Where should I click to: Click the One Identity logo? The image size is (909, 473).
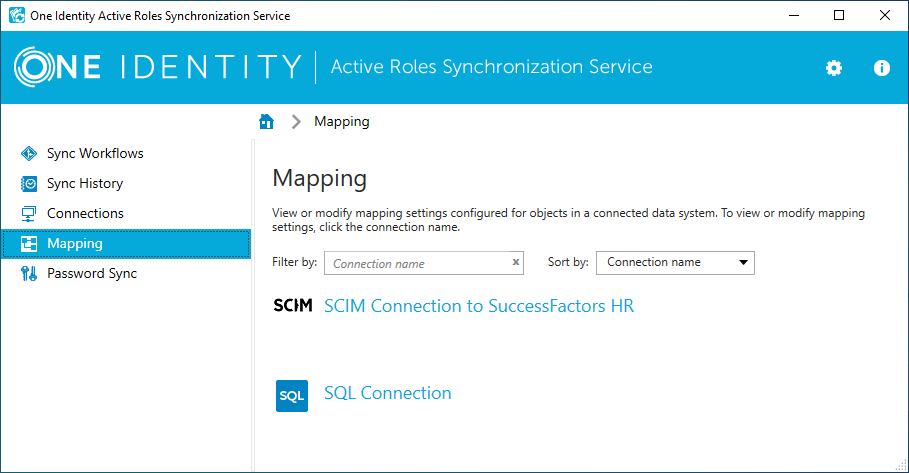pyautogui.click(x=157, y=67)
